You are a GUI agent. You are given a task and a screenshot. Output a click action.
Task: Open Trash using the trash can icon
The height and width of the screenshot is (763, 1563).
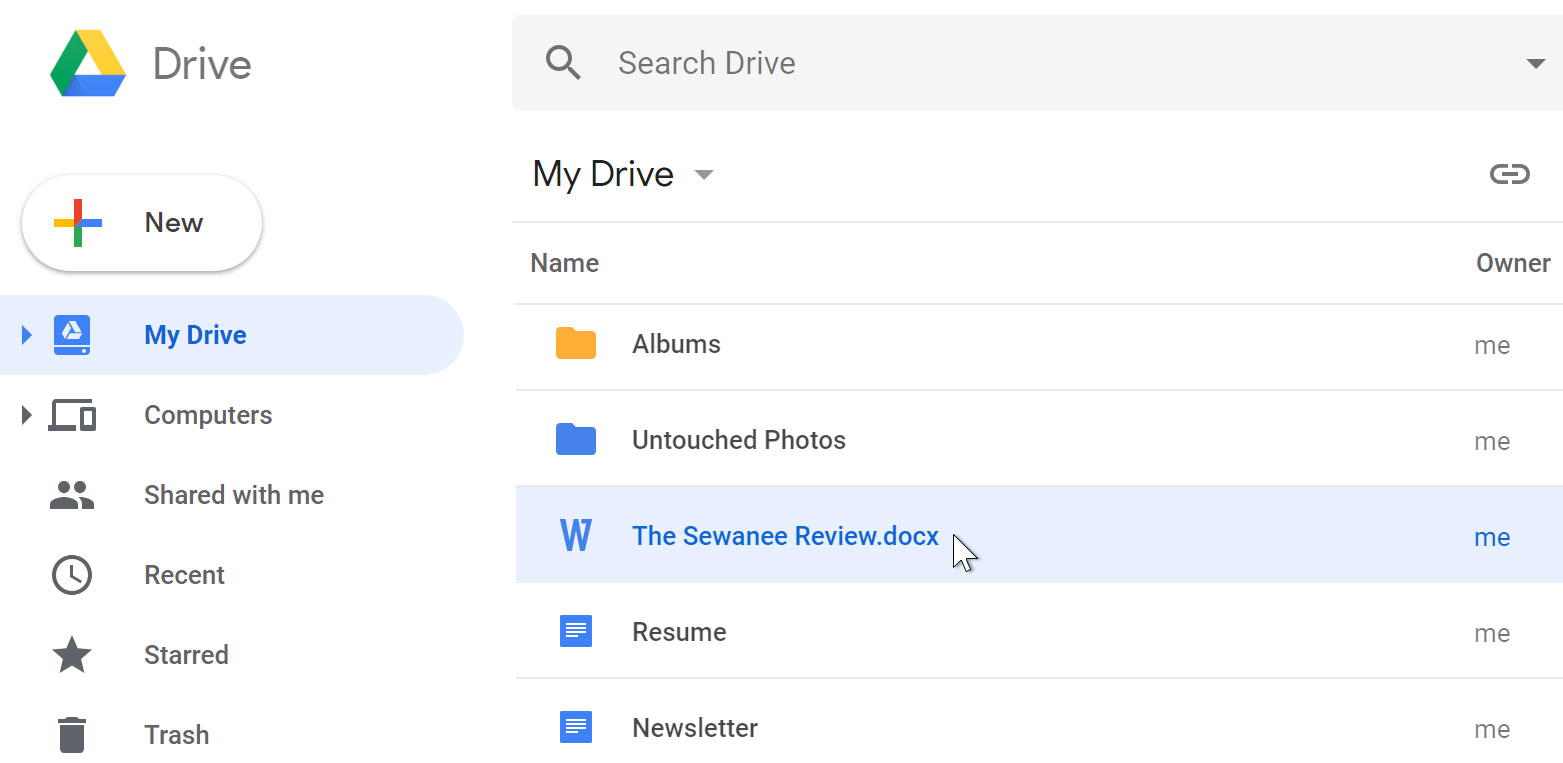[x=71, y=734]
